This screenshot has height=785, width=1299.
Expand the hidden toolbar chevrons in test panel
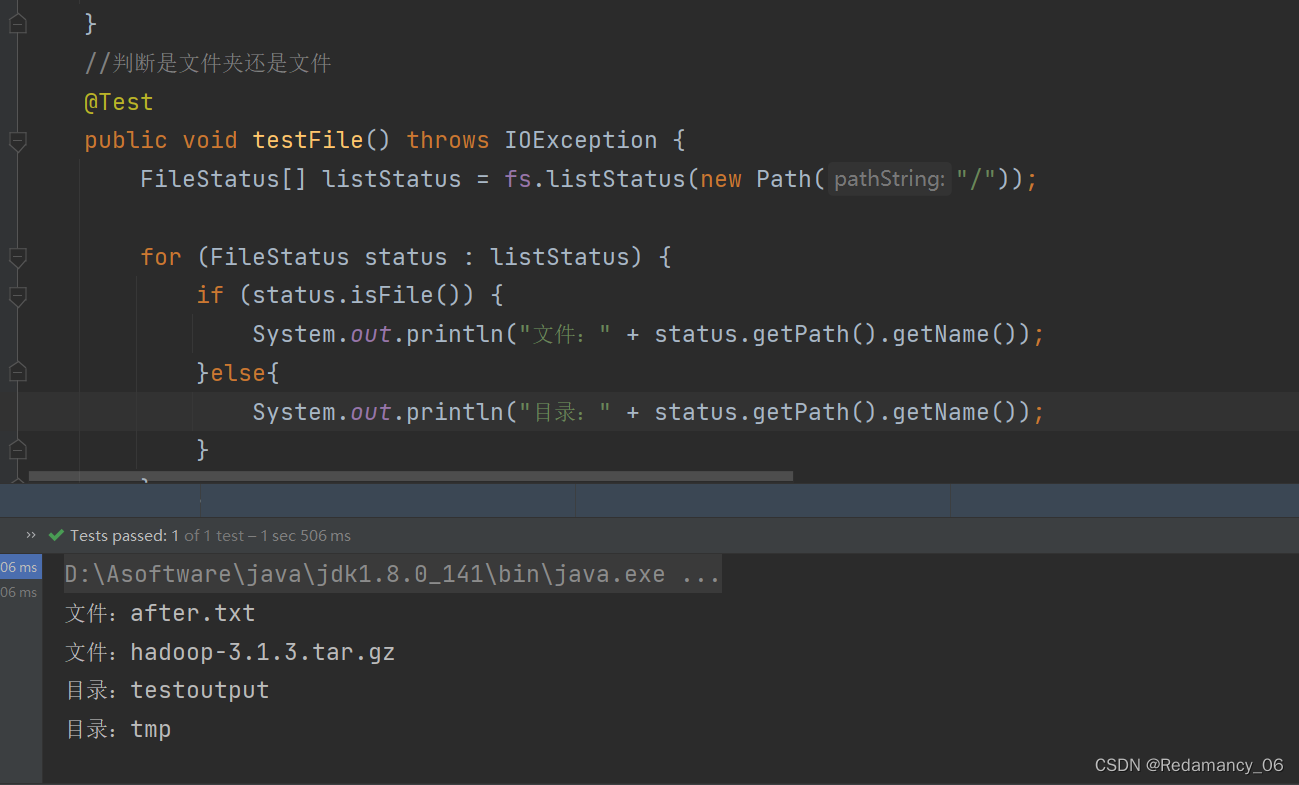tap(31, 535)
